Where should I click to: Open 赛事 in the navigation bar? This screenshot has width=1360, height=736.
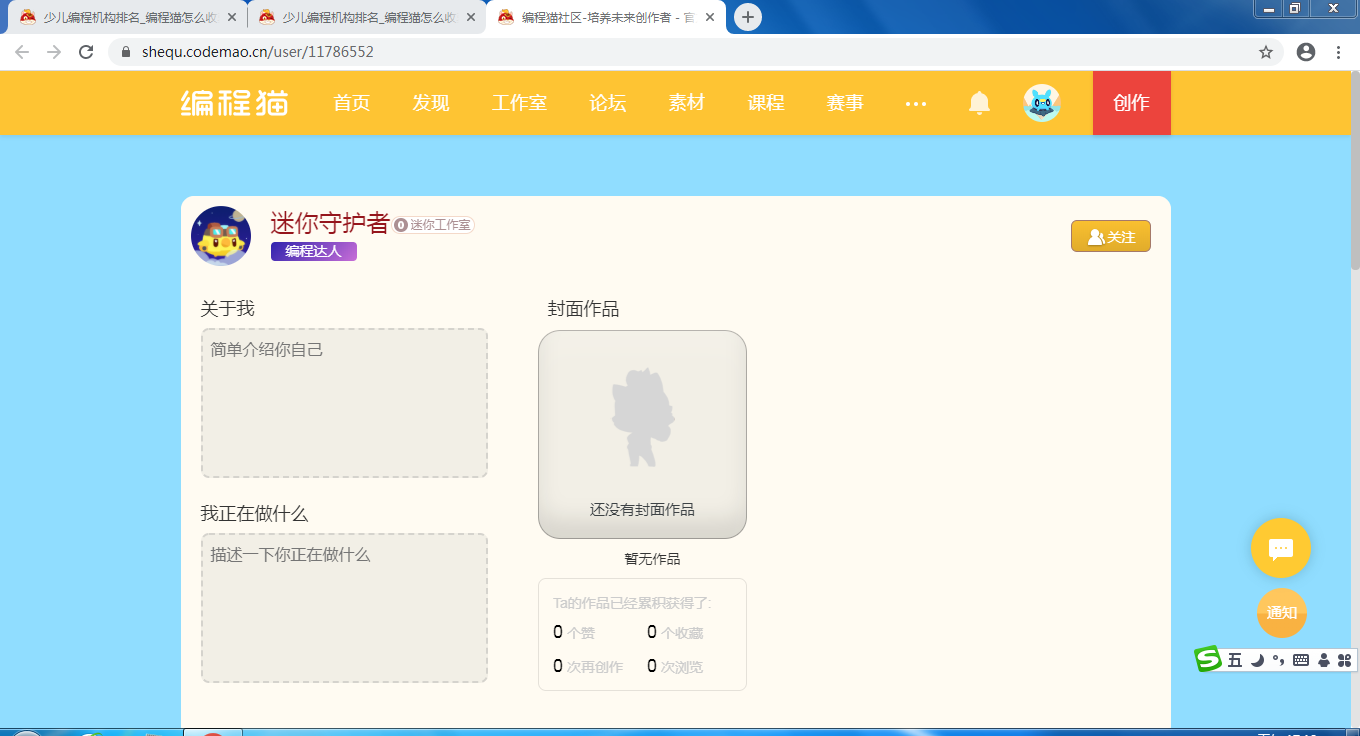tap(845, 103)
